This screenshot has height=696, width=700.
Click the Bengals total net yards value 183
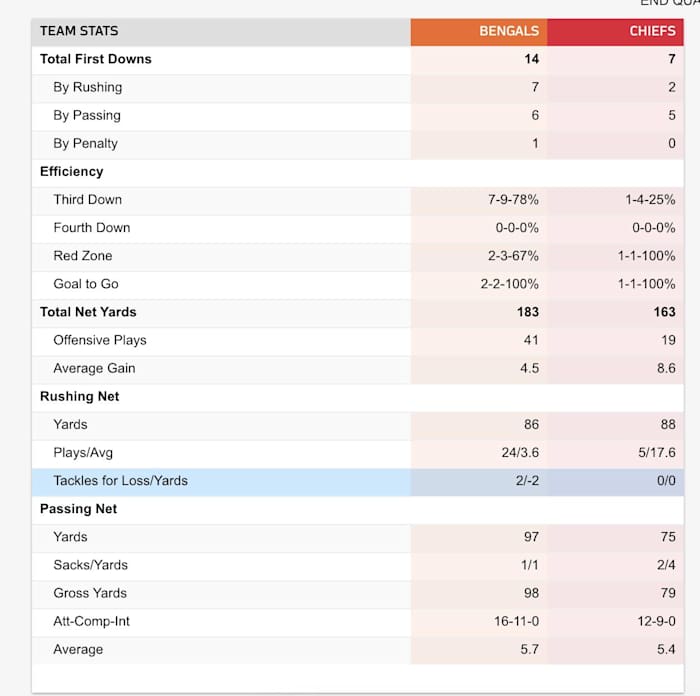[527, 312]
